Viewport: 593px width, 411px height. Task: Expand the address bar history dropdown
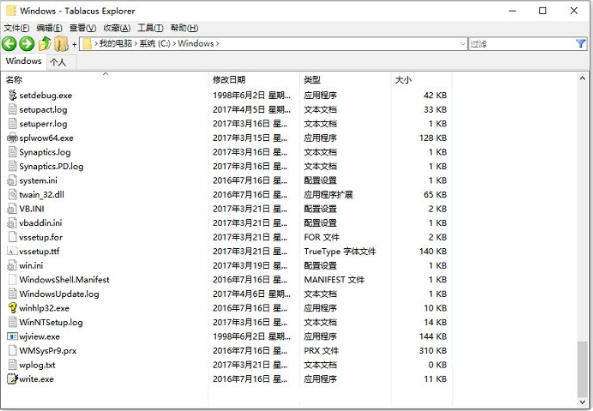point(462,44)
